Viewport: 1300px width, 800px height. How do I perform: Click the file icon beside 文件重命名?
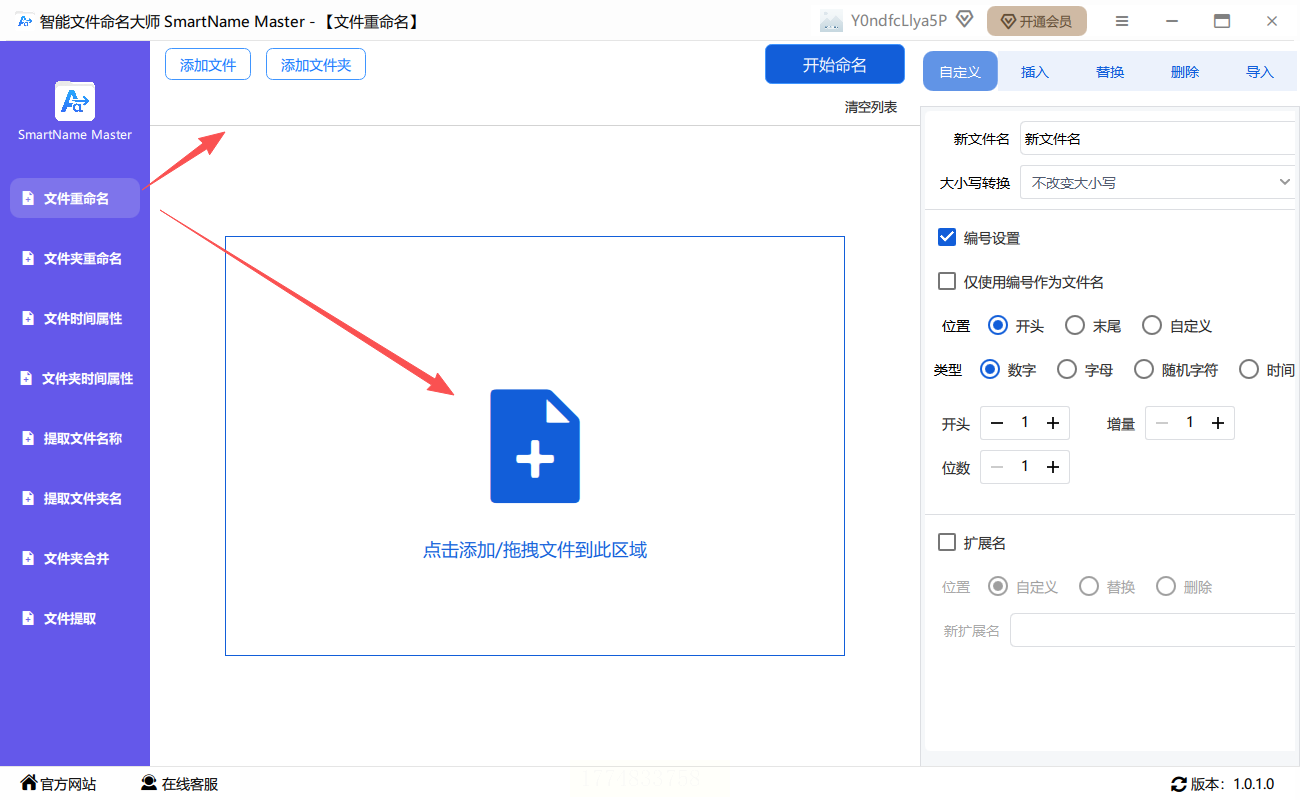pos(28,198)
